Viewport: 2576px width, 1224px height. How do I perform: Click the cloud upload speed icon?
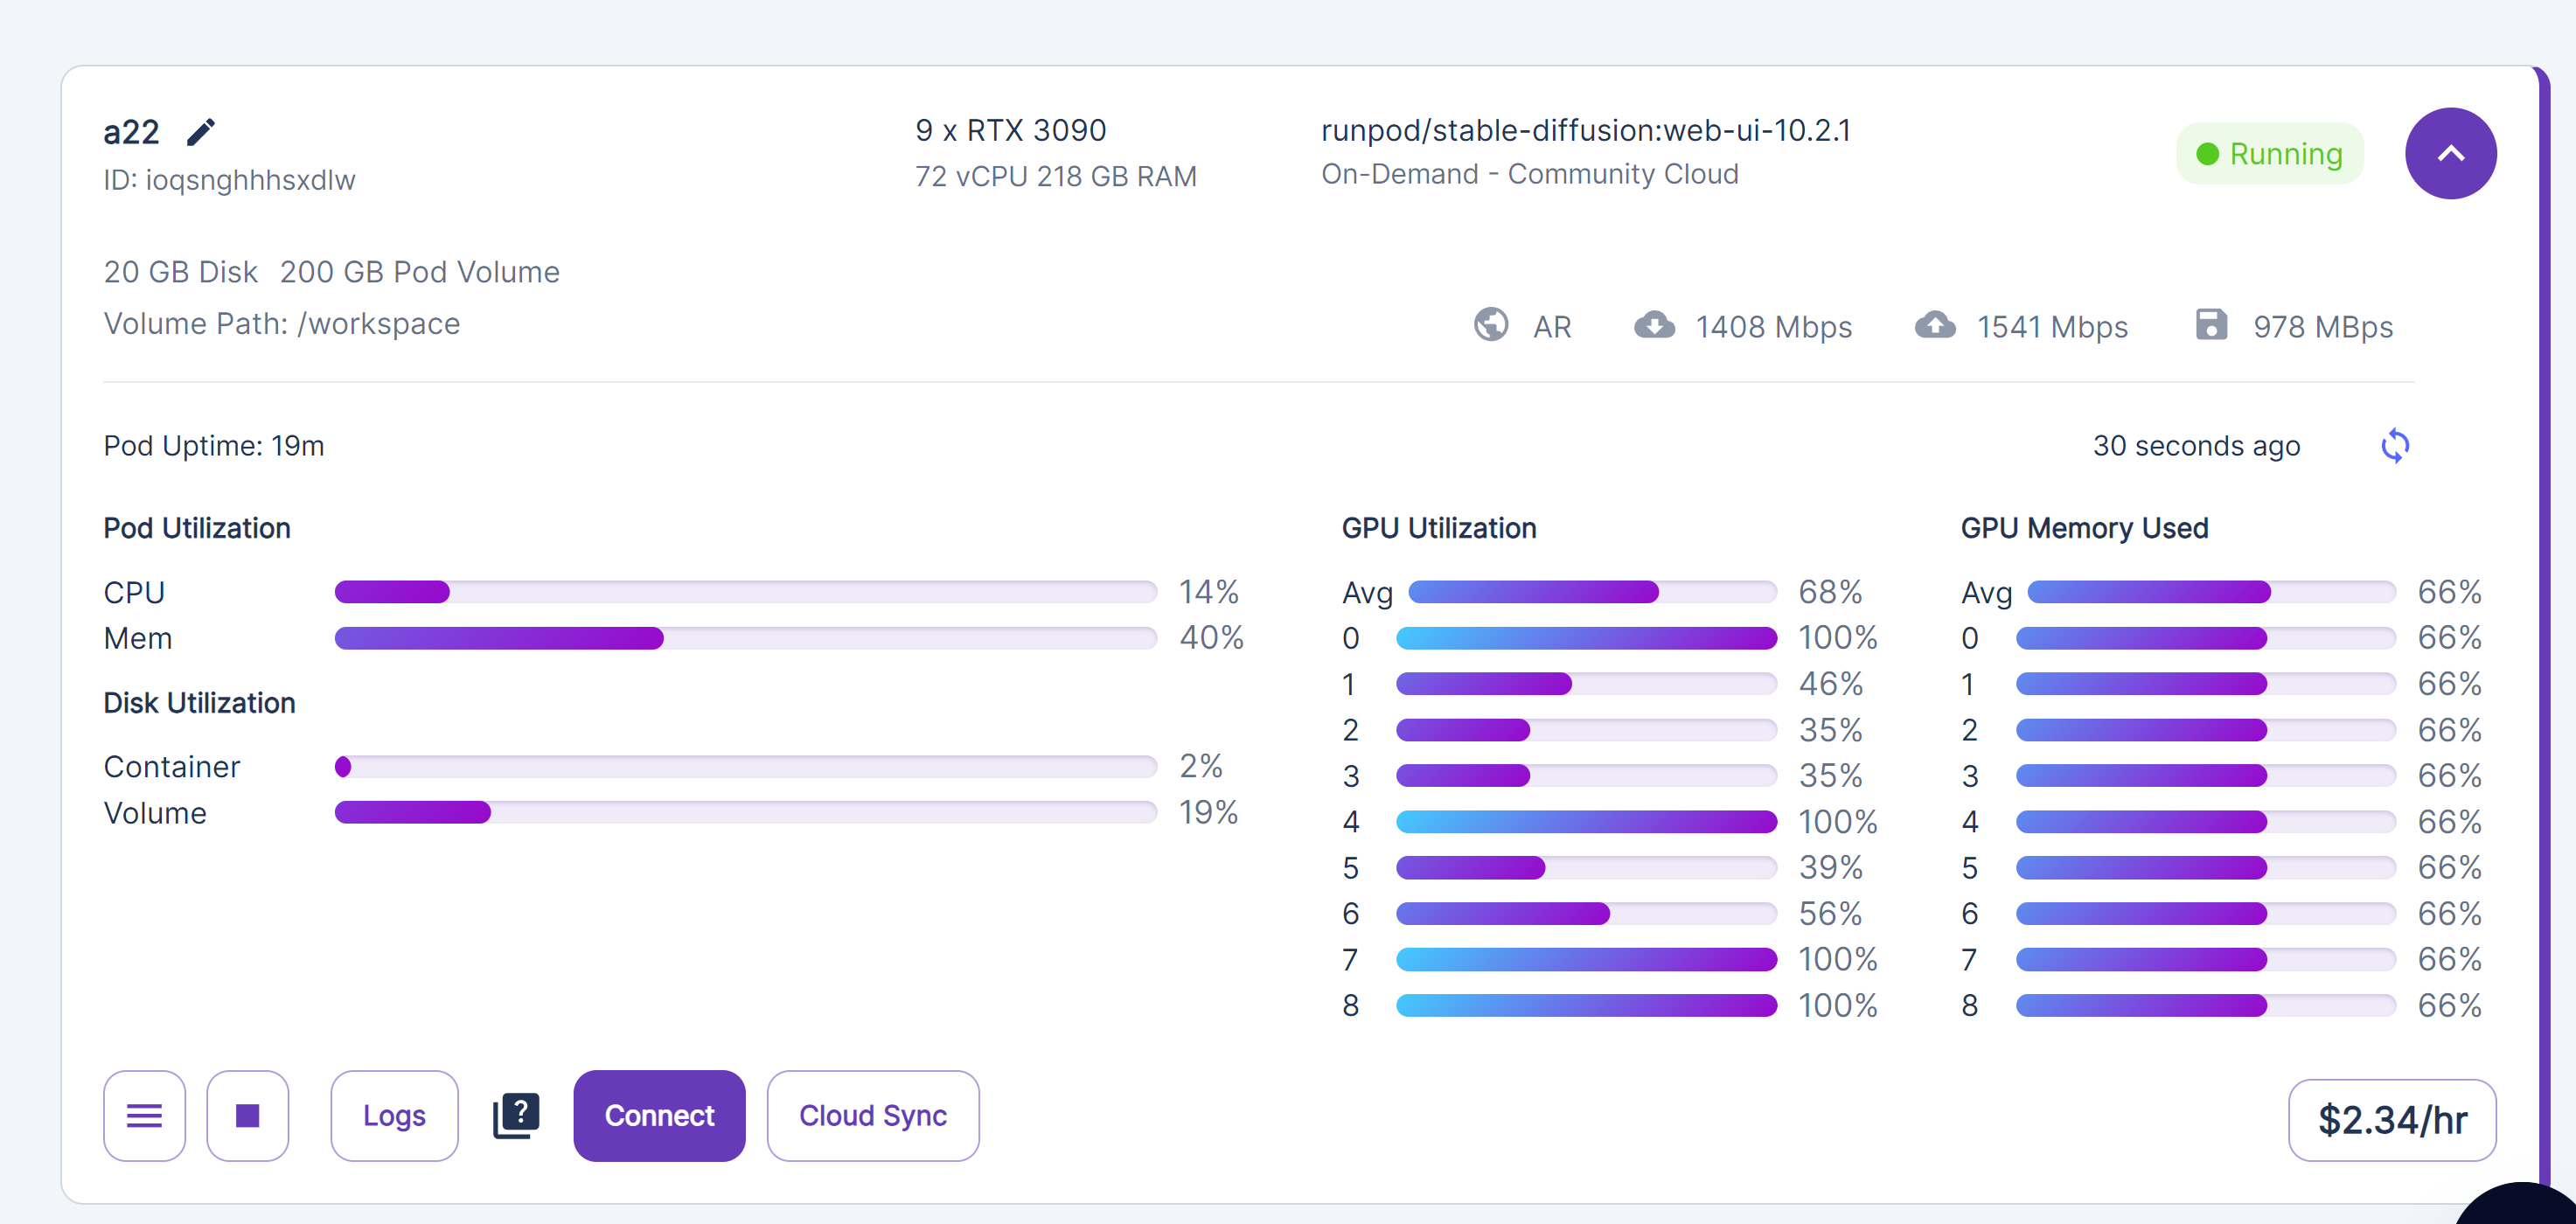pyautogui.click(x=1935, y=325)
